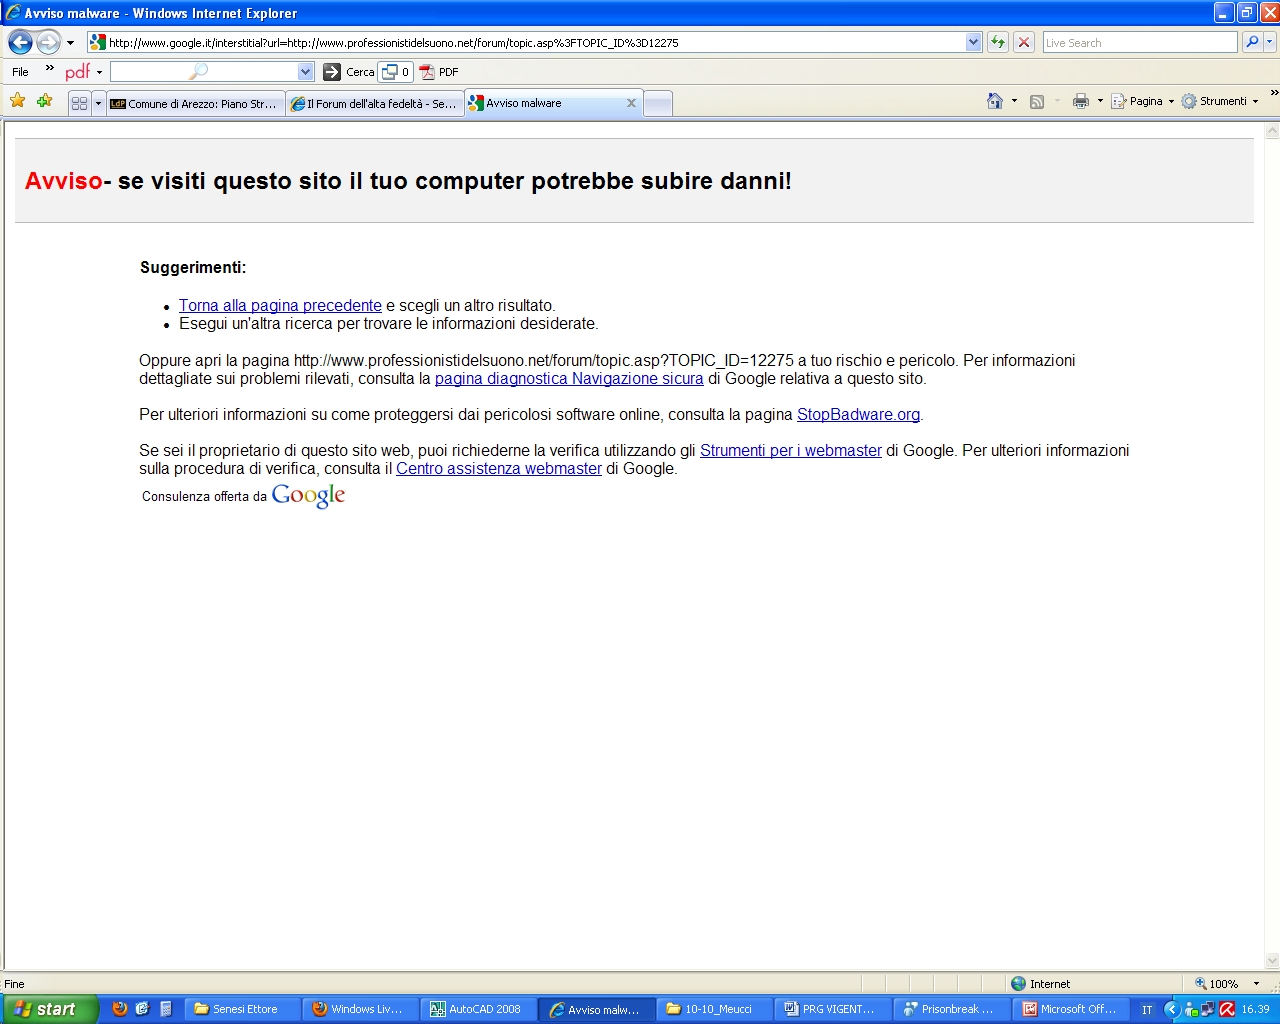Image resolution: width=1280 pixels, height=1024 pixels.
Task: Open the File menu
Action: click(21, 72)
